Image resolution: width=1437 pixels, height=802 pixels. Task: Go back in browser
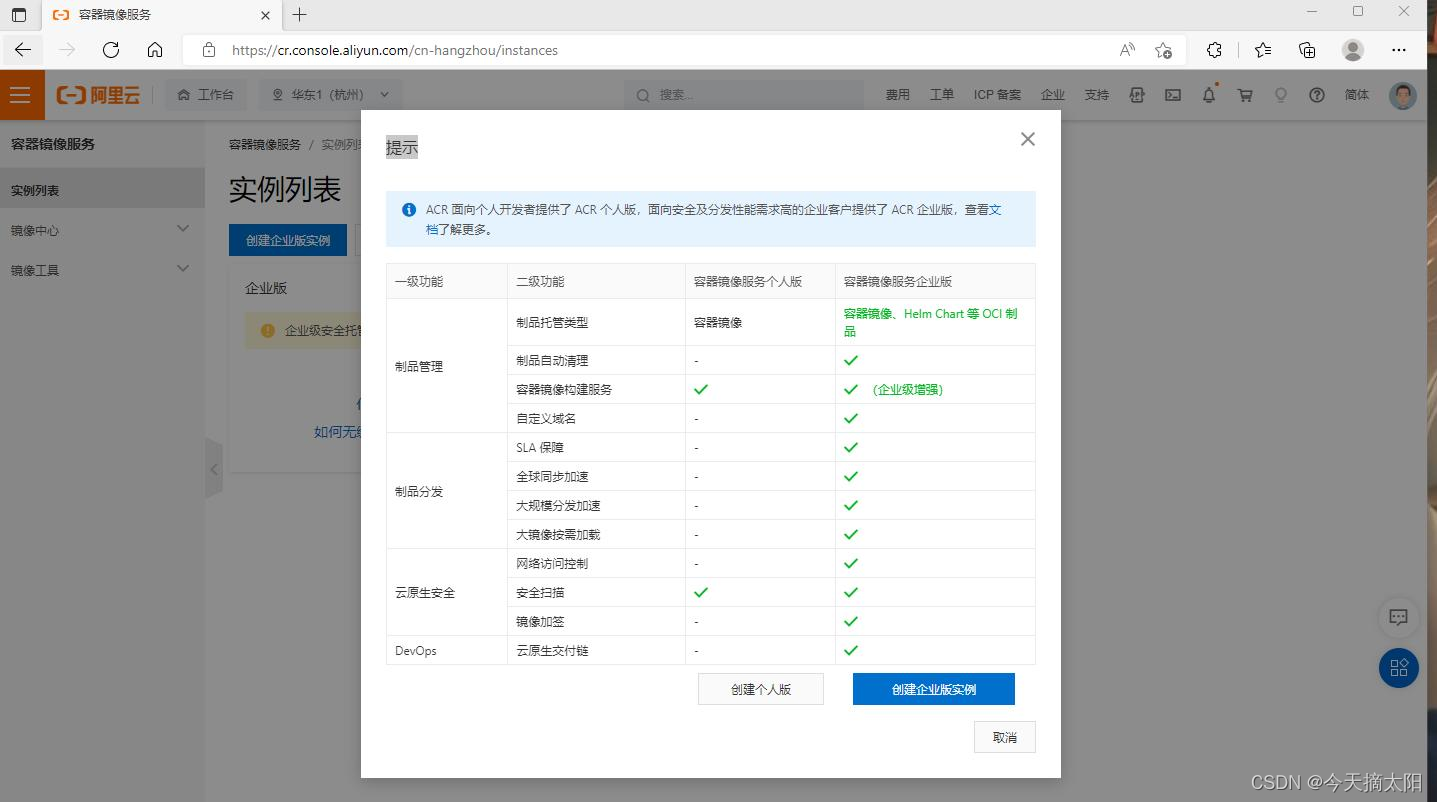23,50
